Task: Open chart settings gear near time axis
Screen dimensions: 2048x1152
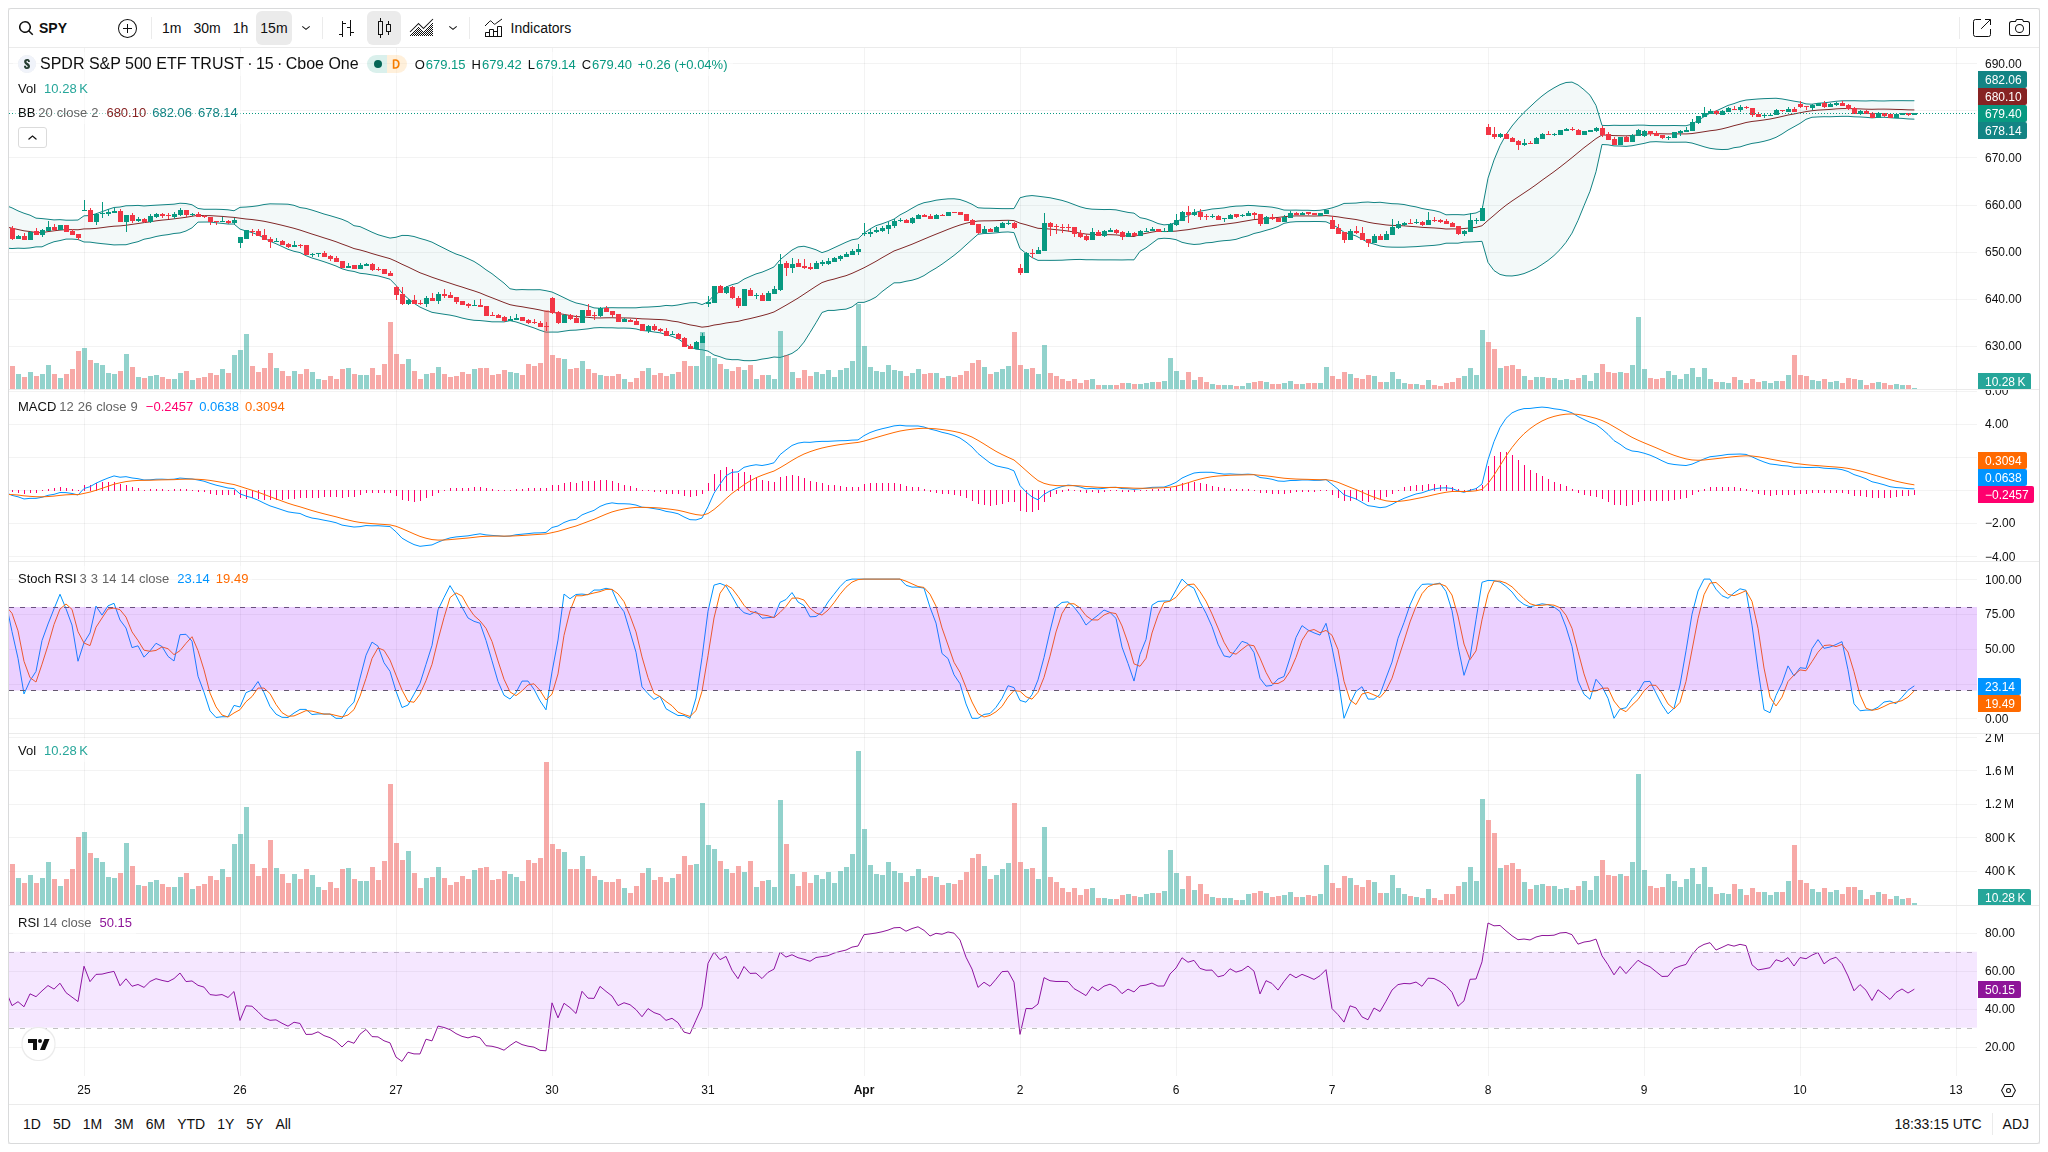Action: [x=2008, y=1090]
